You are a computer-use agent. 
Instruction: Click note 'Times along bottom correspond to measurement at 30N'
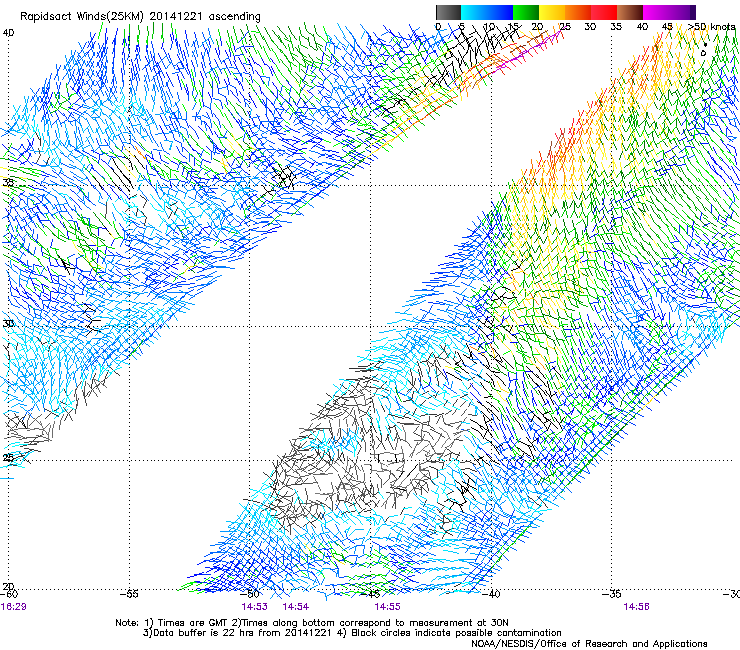point(375,623)
